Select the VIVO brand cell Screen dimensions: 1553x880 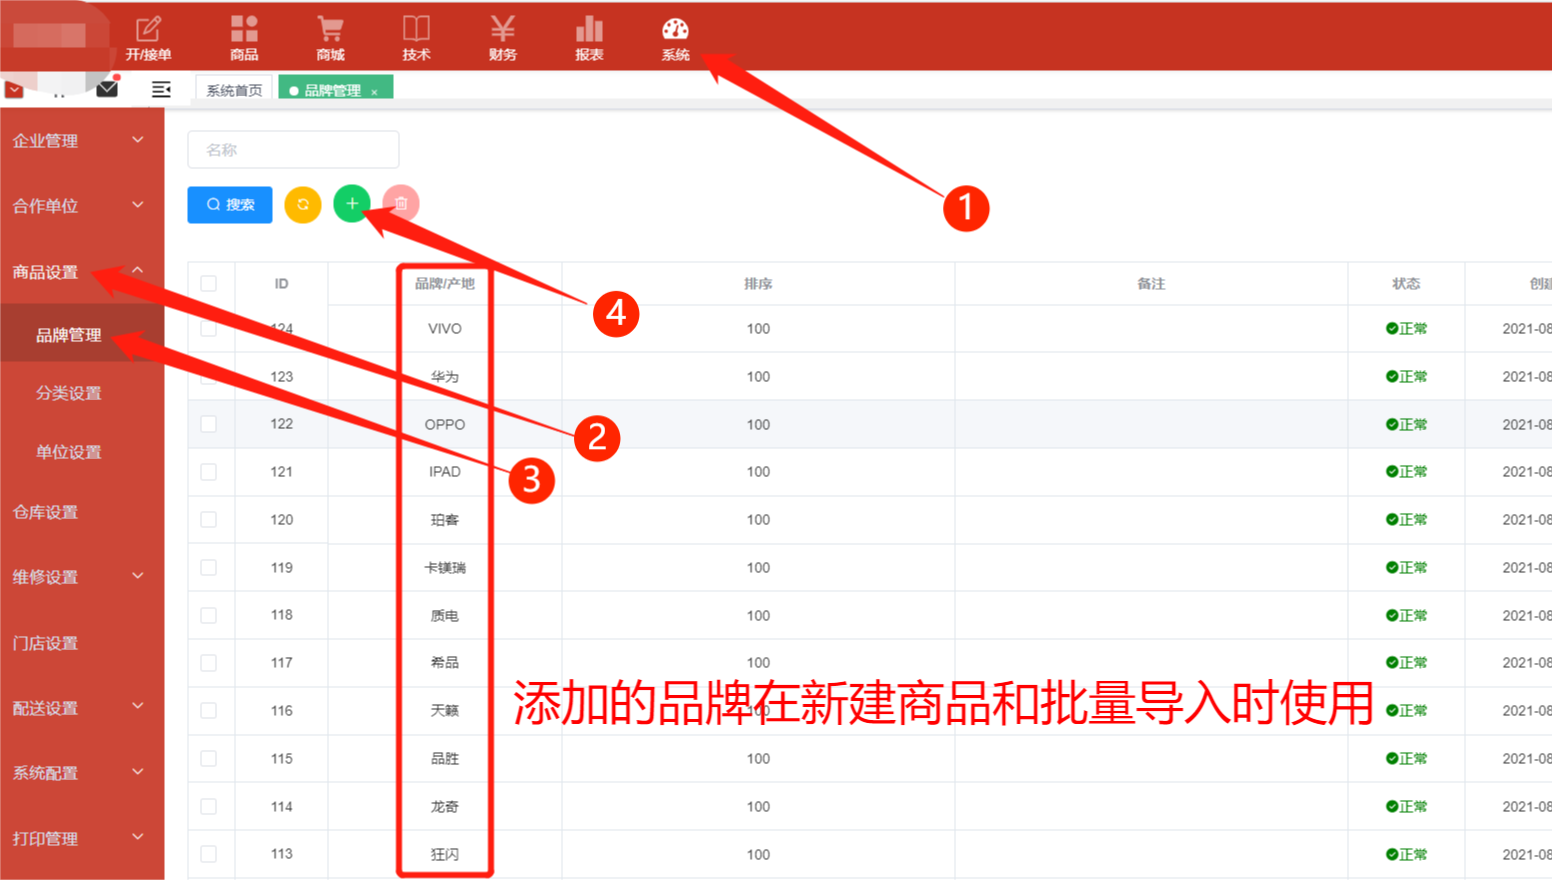point(445,329)
